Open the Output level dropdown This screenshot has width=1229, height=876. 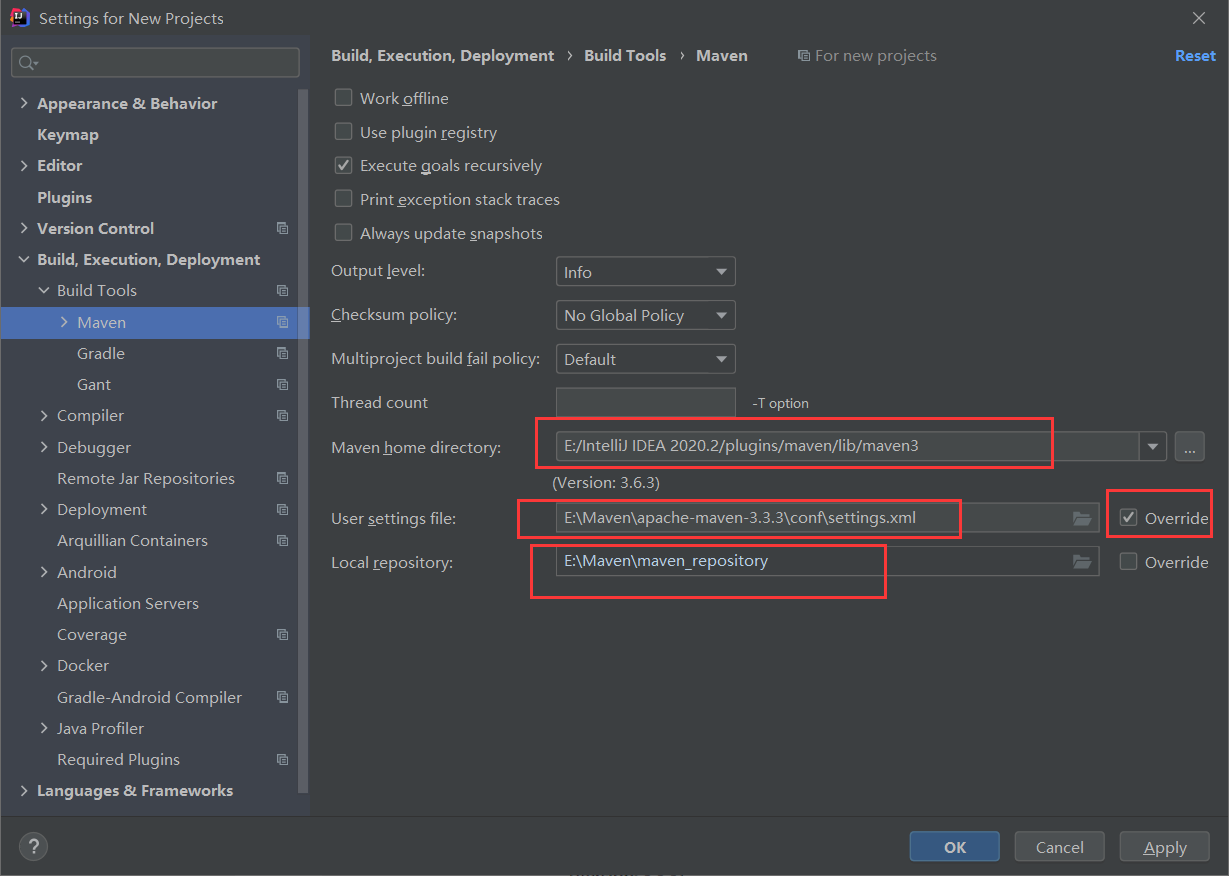coord(645,272)
